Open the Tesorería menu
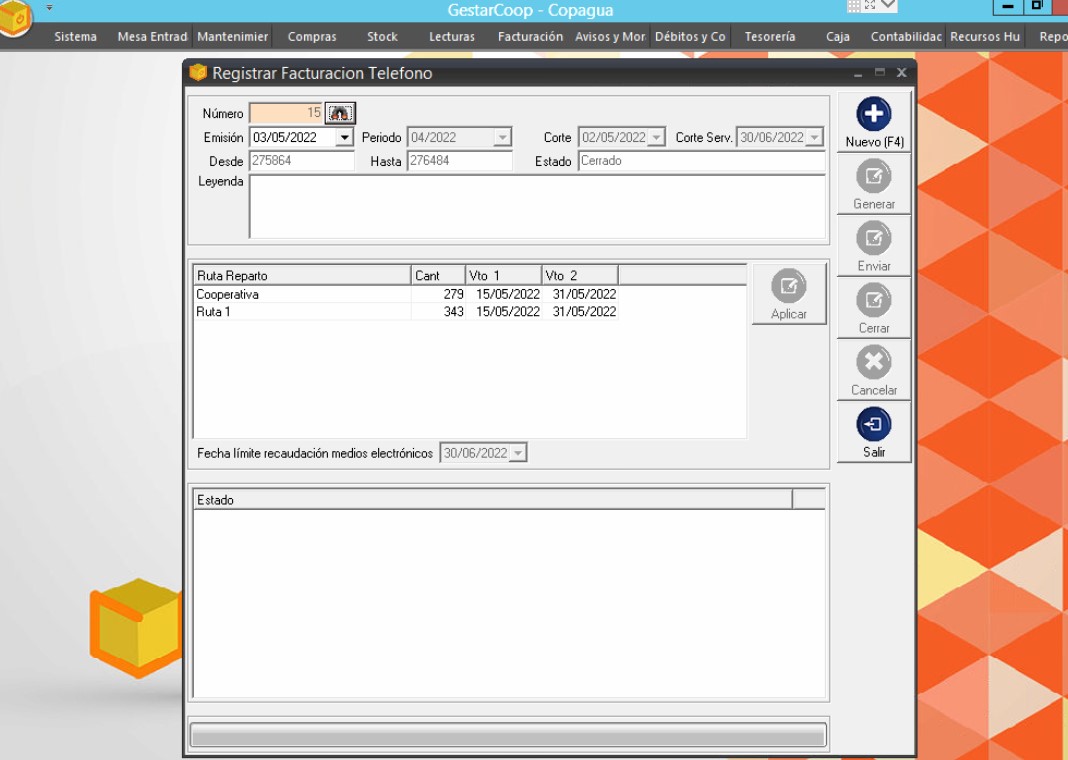 [x=770, y=37]
